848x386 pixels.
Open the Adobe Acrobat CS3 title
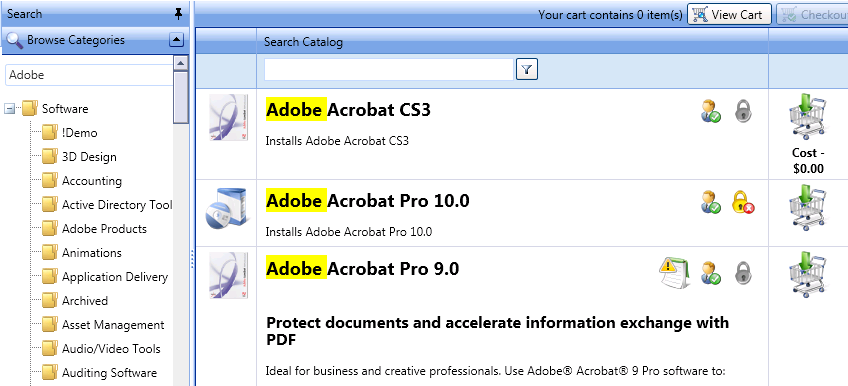click(x=348, y=110)
